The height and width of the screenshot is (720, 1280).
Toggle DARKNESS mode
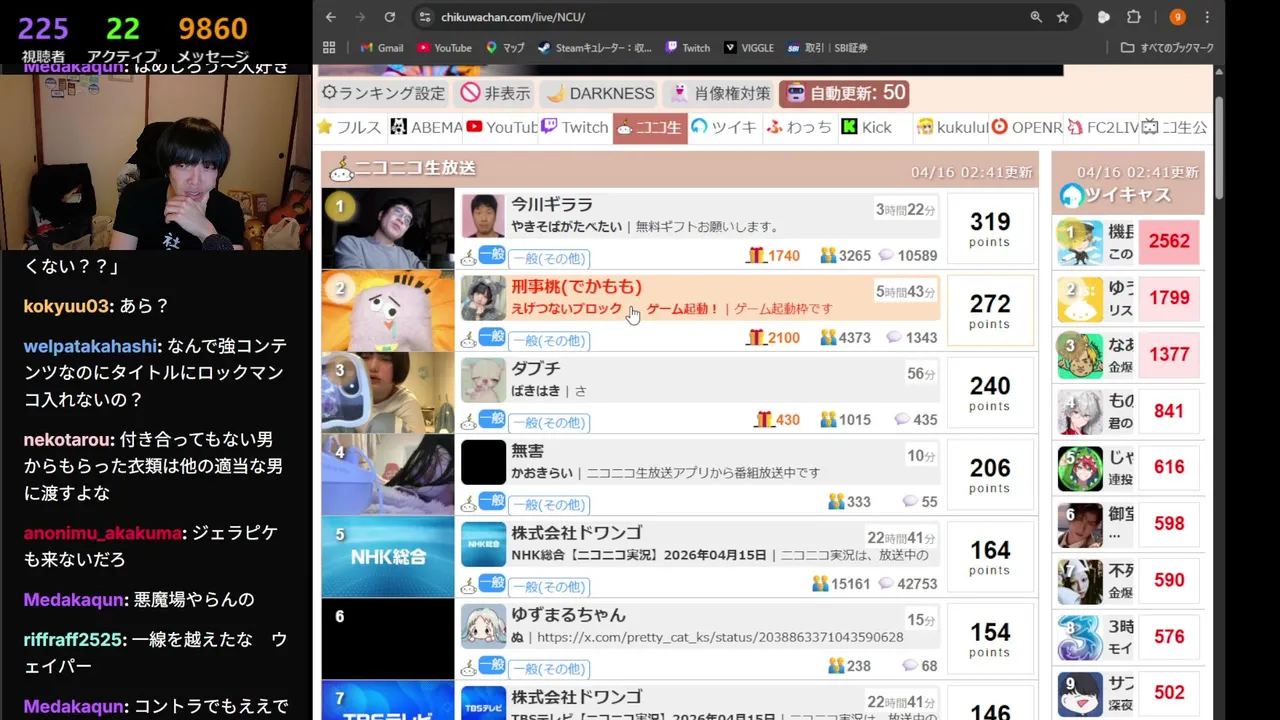click(600, 93)
